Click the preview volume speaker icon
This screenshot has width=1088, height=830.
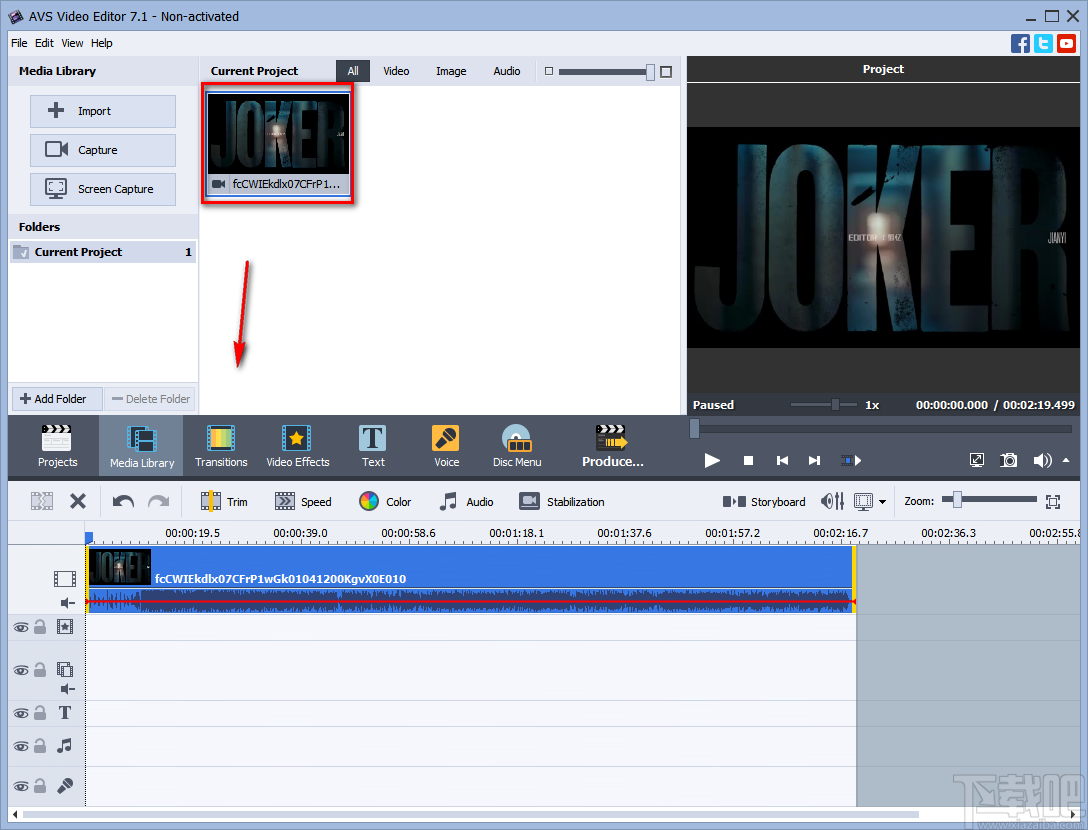tap(1042, 460)
